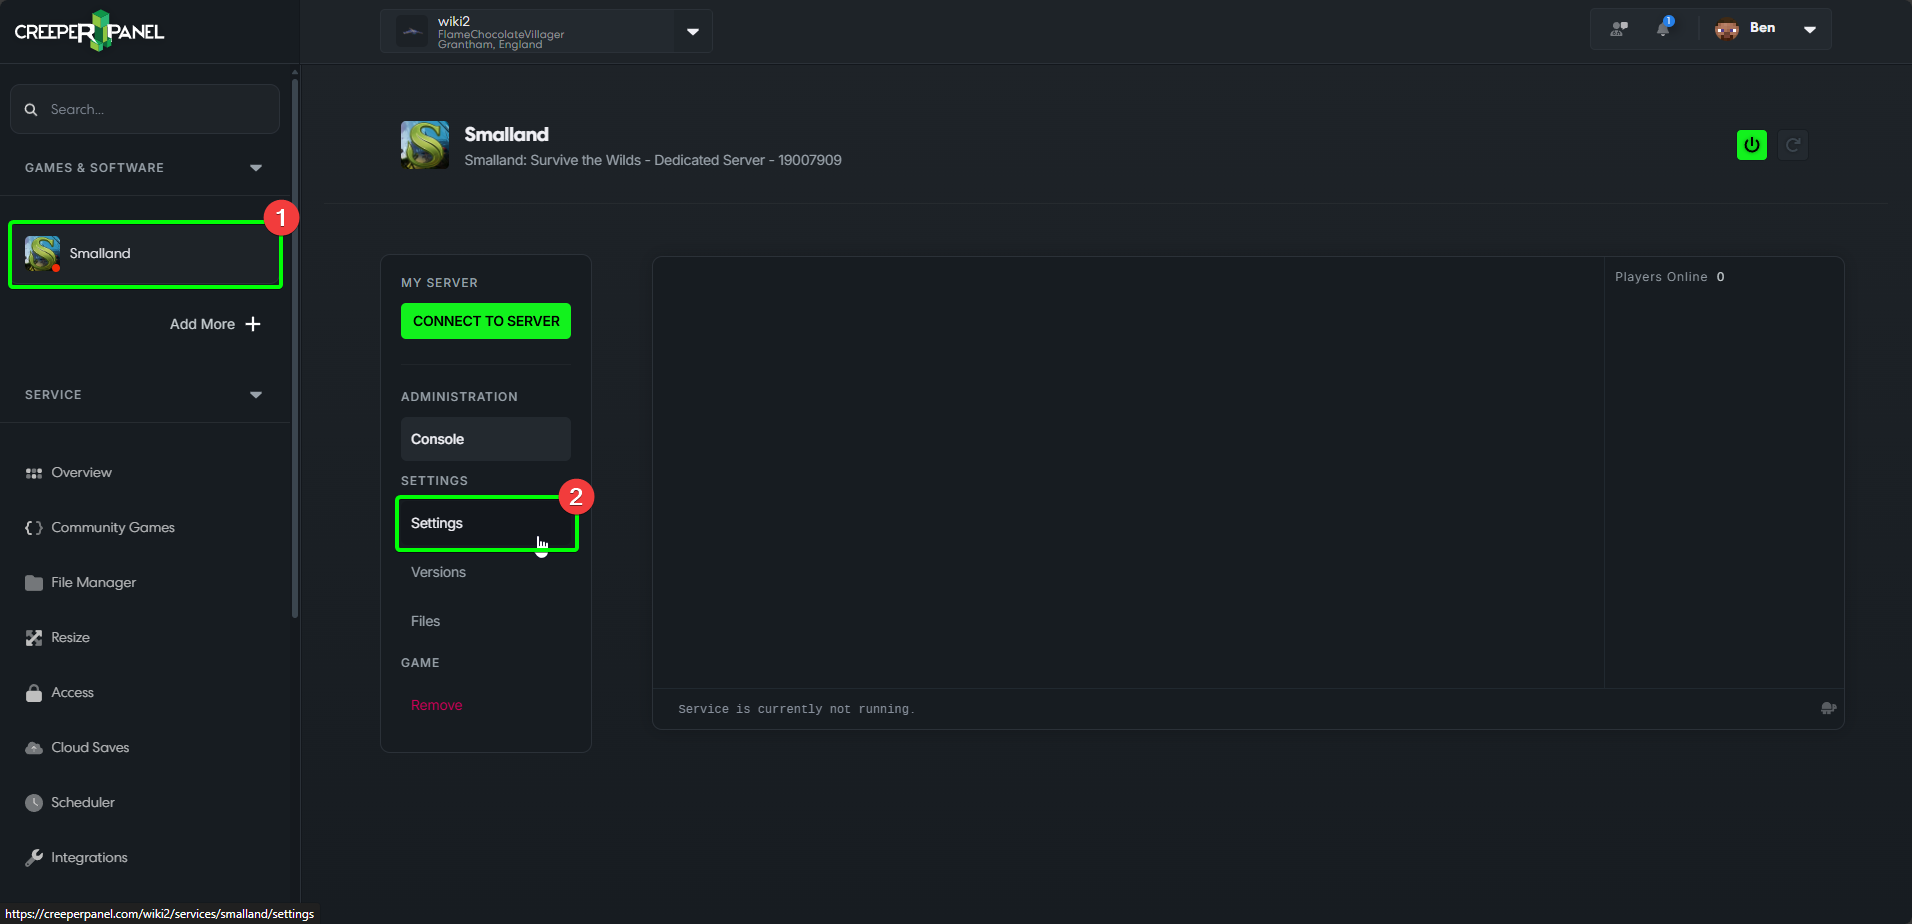Click the red Remove game link
Screen dimensions: 1912x924
437,705
